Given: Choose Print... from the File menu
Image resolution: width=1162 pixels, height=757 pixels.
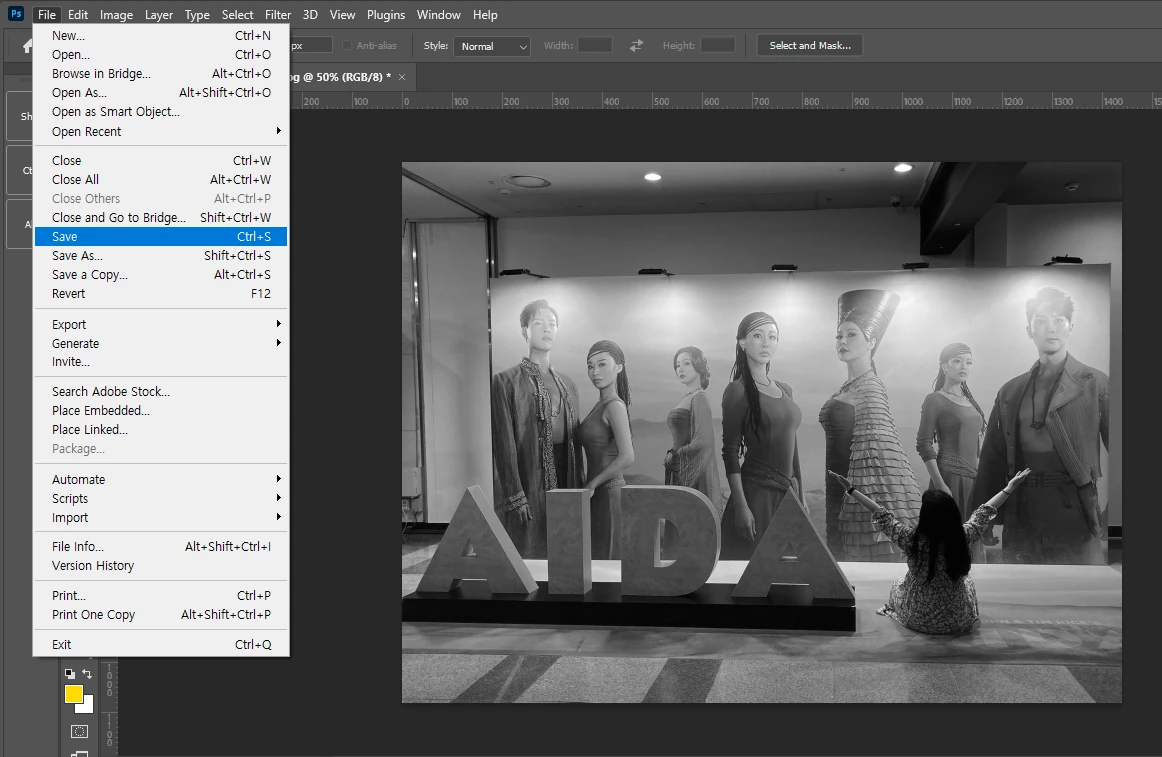Looking at the screenshot, I should pyautogui.click(x=161, y=595).
